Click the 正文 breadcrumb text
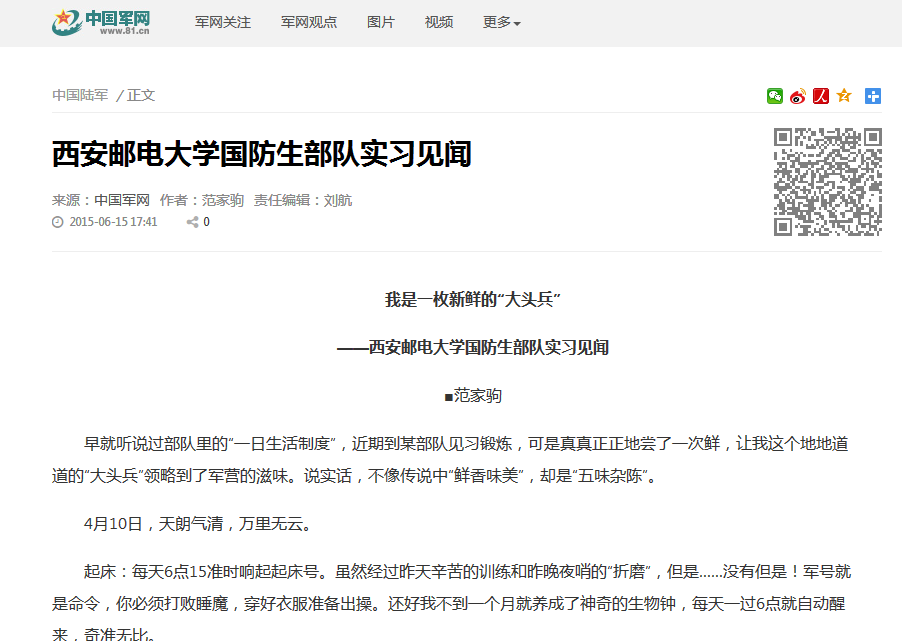 click(x=141, y=95)
